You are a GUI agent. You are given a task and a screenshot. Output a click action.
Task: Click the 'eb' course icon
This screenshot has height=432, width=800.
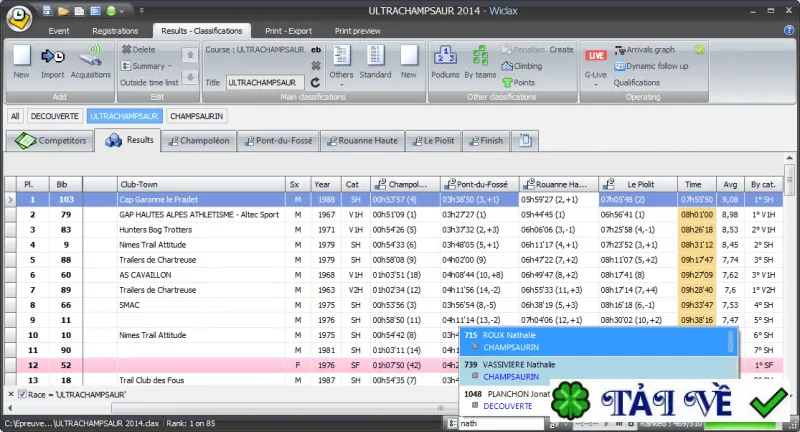click(316, 49)
